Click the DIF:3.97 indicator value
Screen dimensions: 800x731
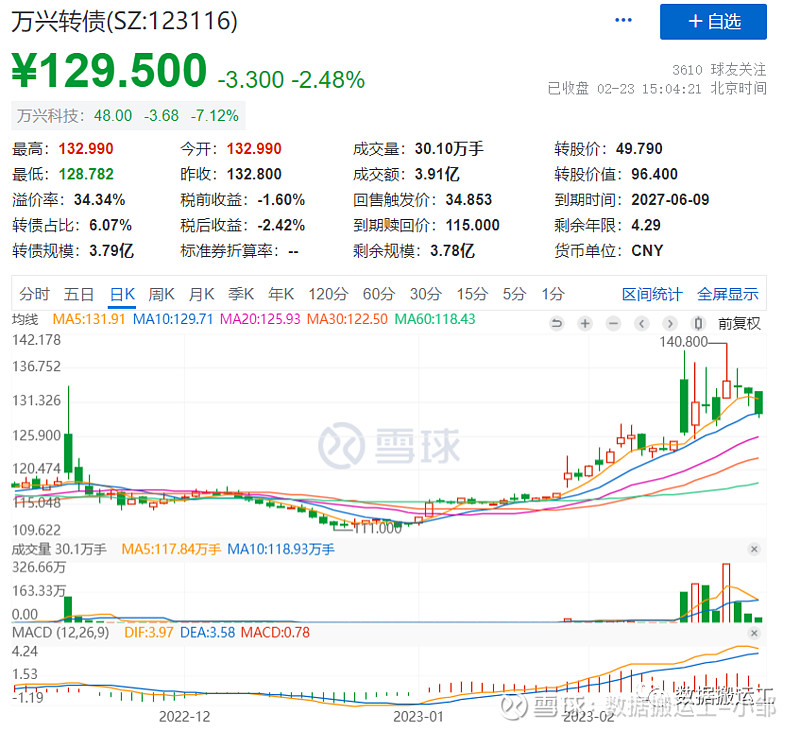149,633
